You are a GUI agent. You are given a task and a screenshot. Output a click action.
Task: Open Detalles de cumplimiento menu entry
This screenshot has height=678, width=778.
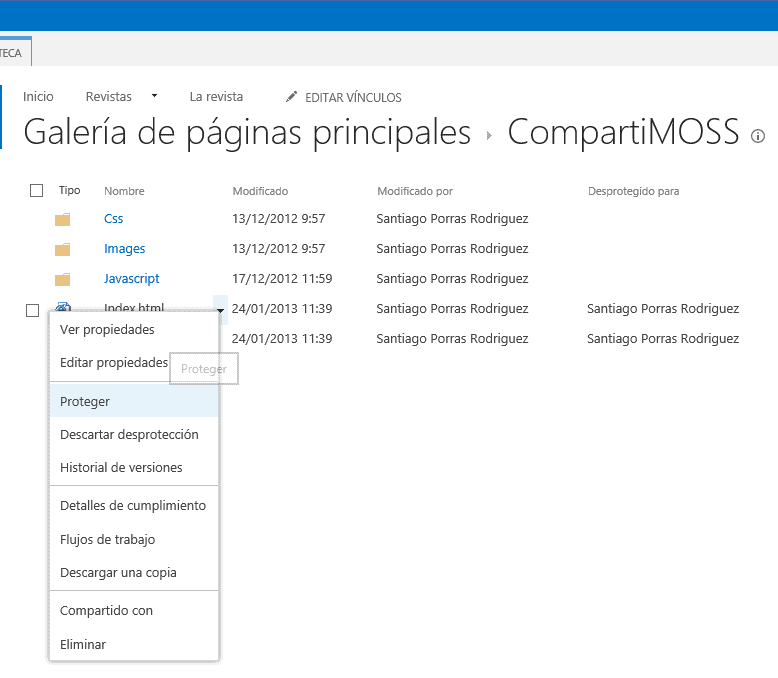tap(134, 506)
